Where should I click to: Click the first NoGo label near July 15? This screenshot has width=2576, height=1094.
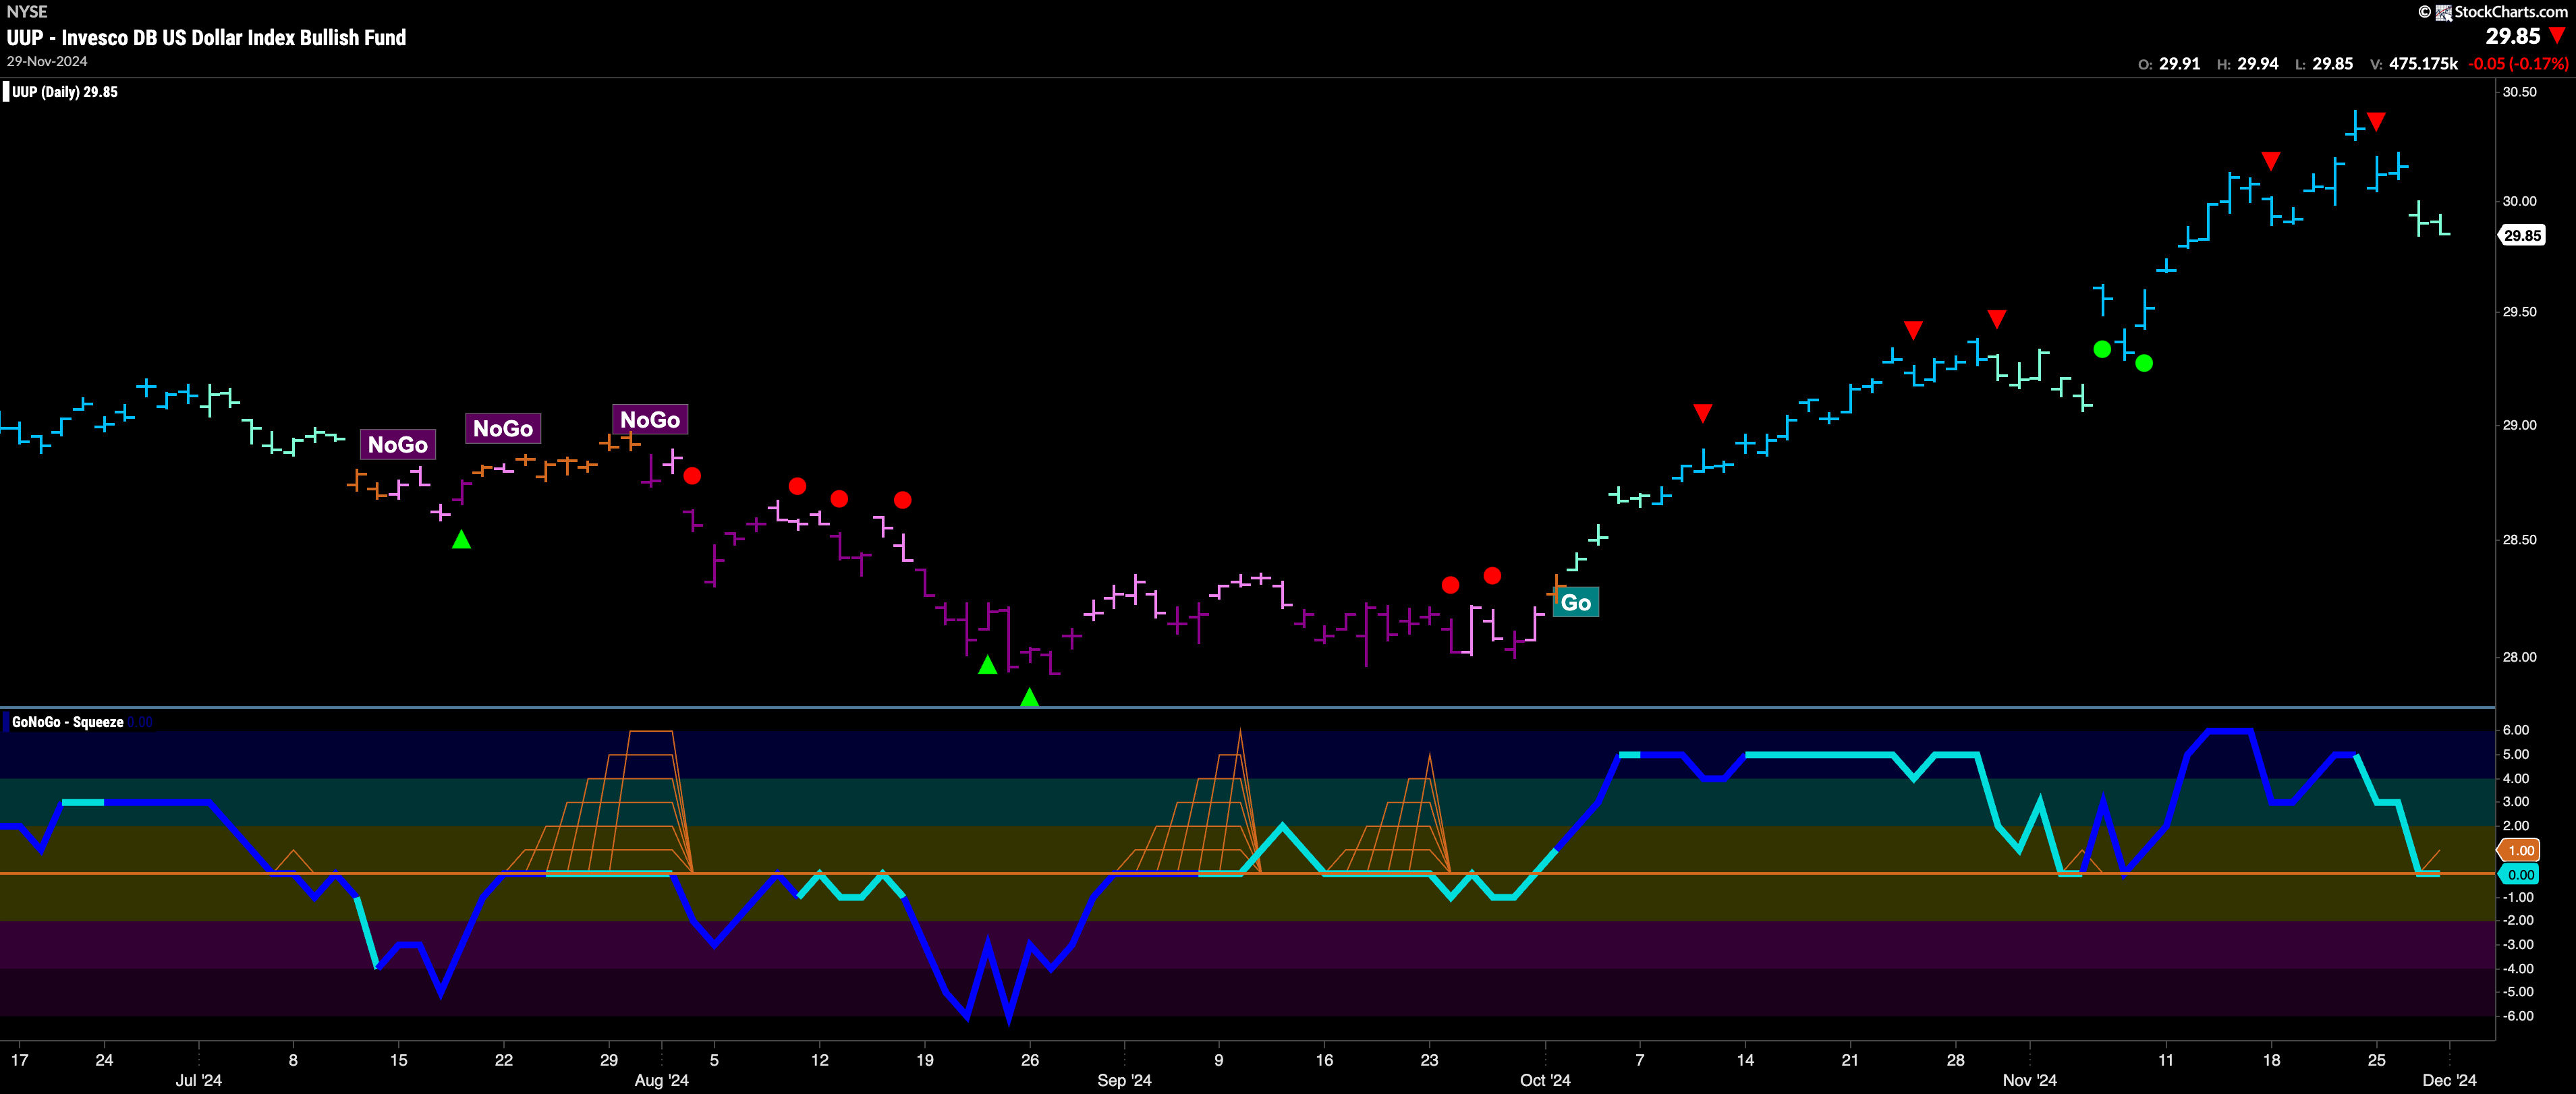(x=397, y=444)
